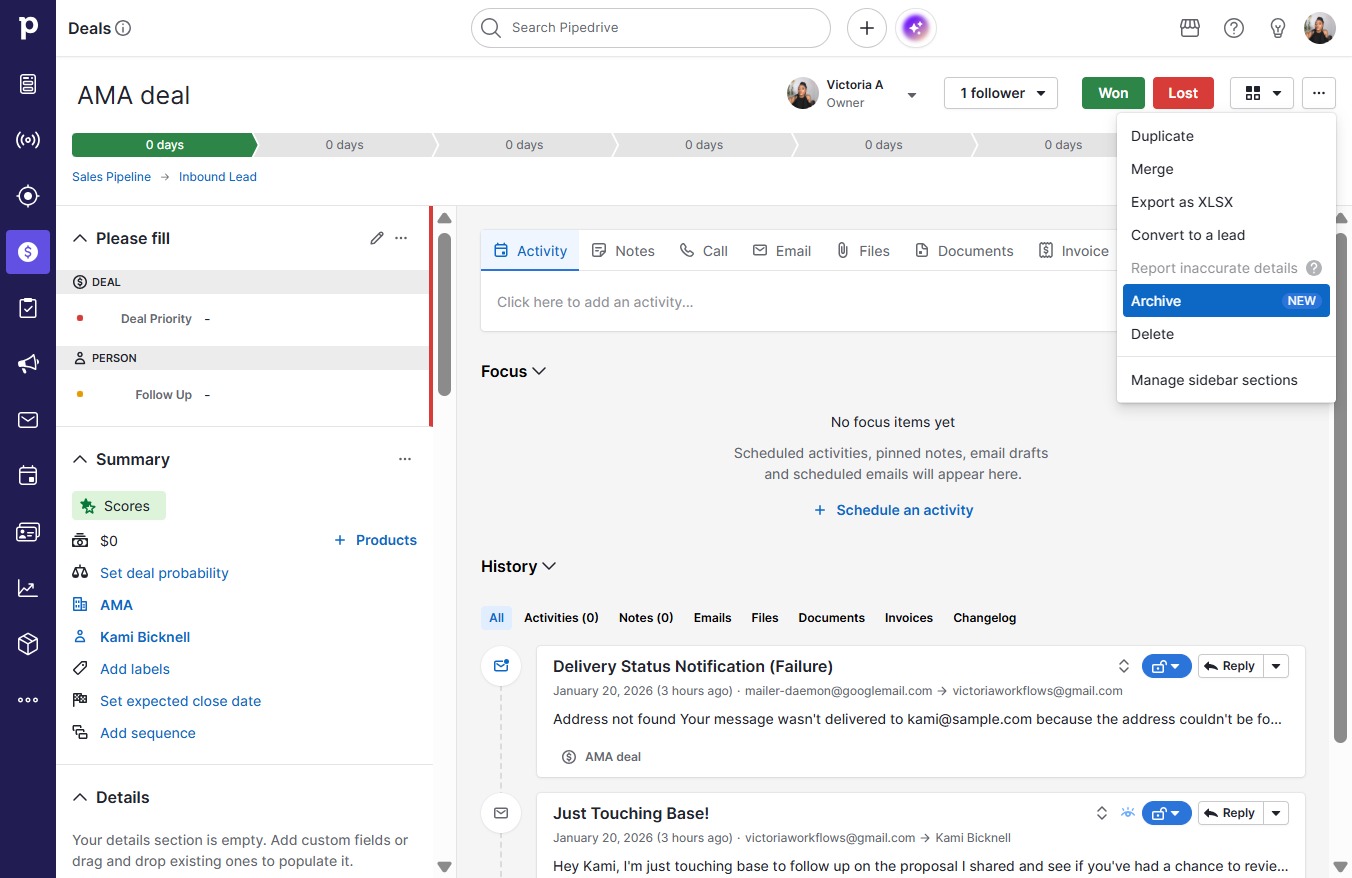This screenshot has height=878, width=1352.
Task: Open the layout view switcher dropdown
Action: (1262, 93)
